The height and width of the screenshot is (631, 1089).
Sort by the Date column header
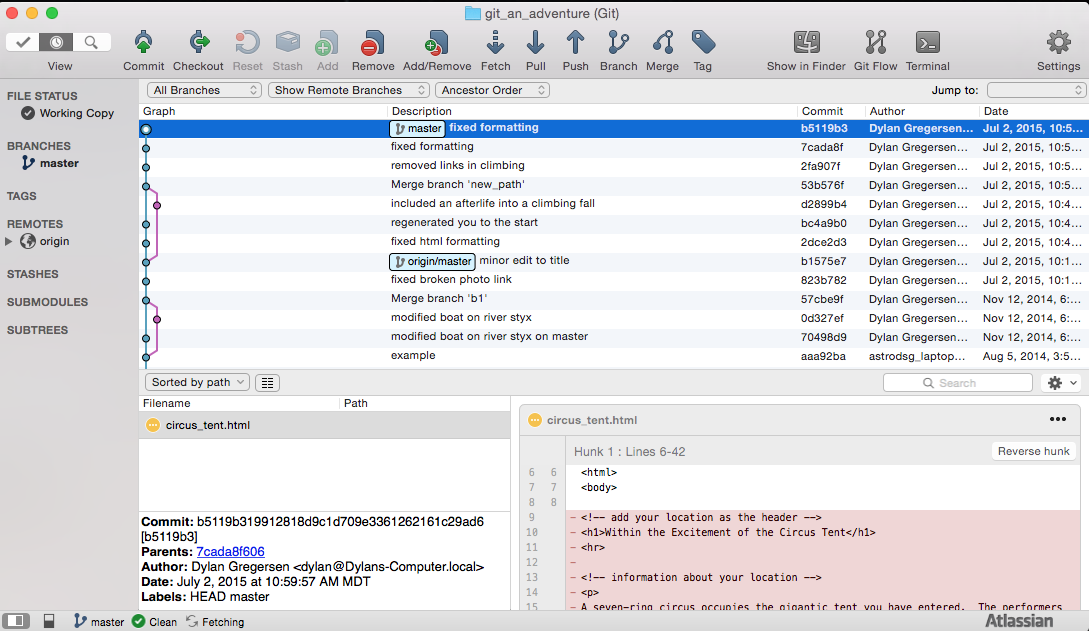tap(1033, 111)
